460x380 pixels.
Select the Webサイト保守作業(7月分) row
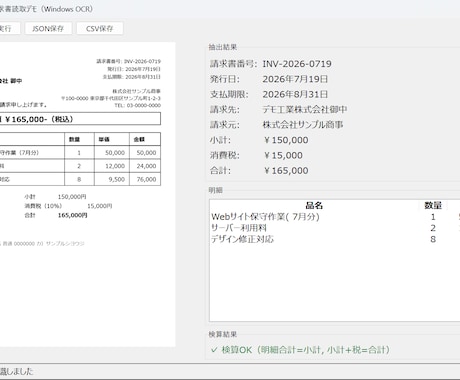pos(335,217)
